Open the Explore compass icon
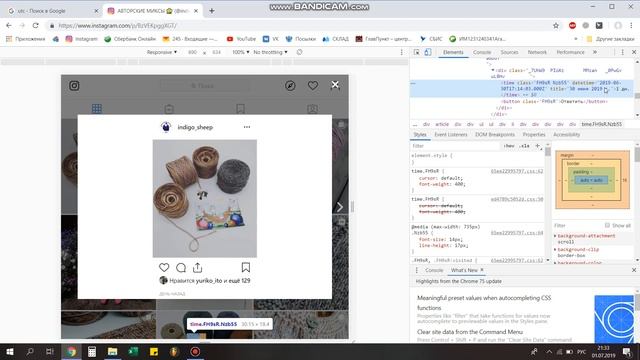Image resolution: width=640 pixels, height=360 pixels. coord(290,86)
